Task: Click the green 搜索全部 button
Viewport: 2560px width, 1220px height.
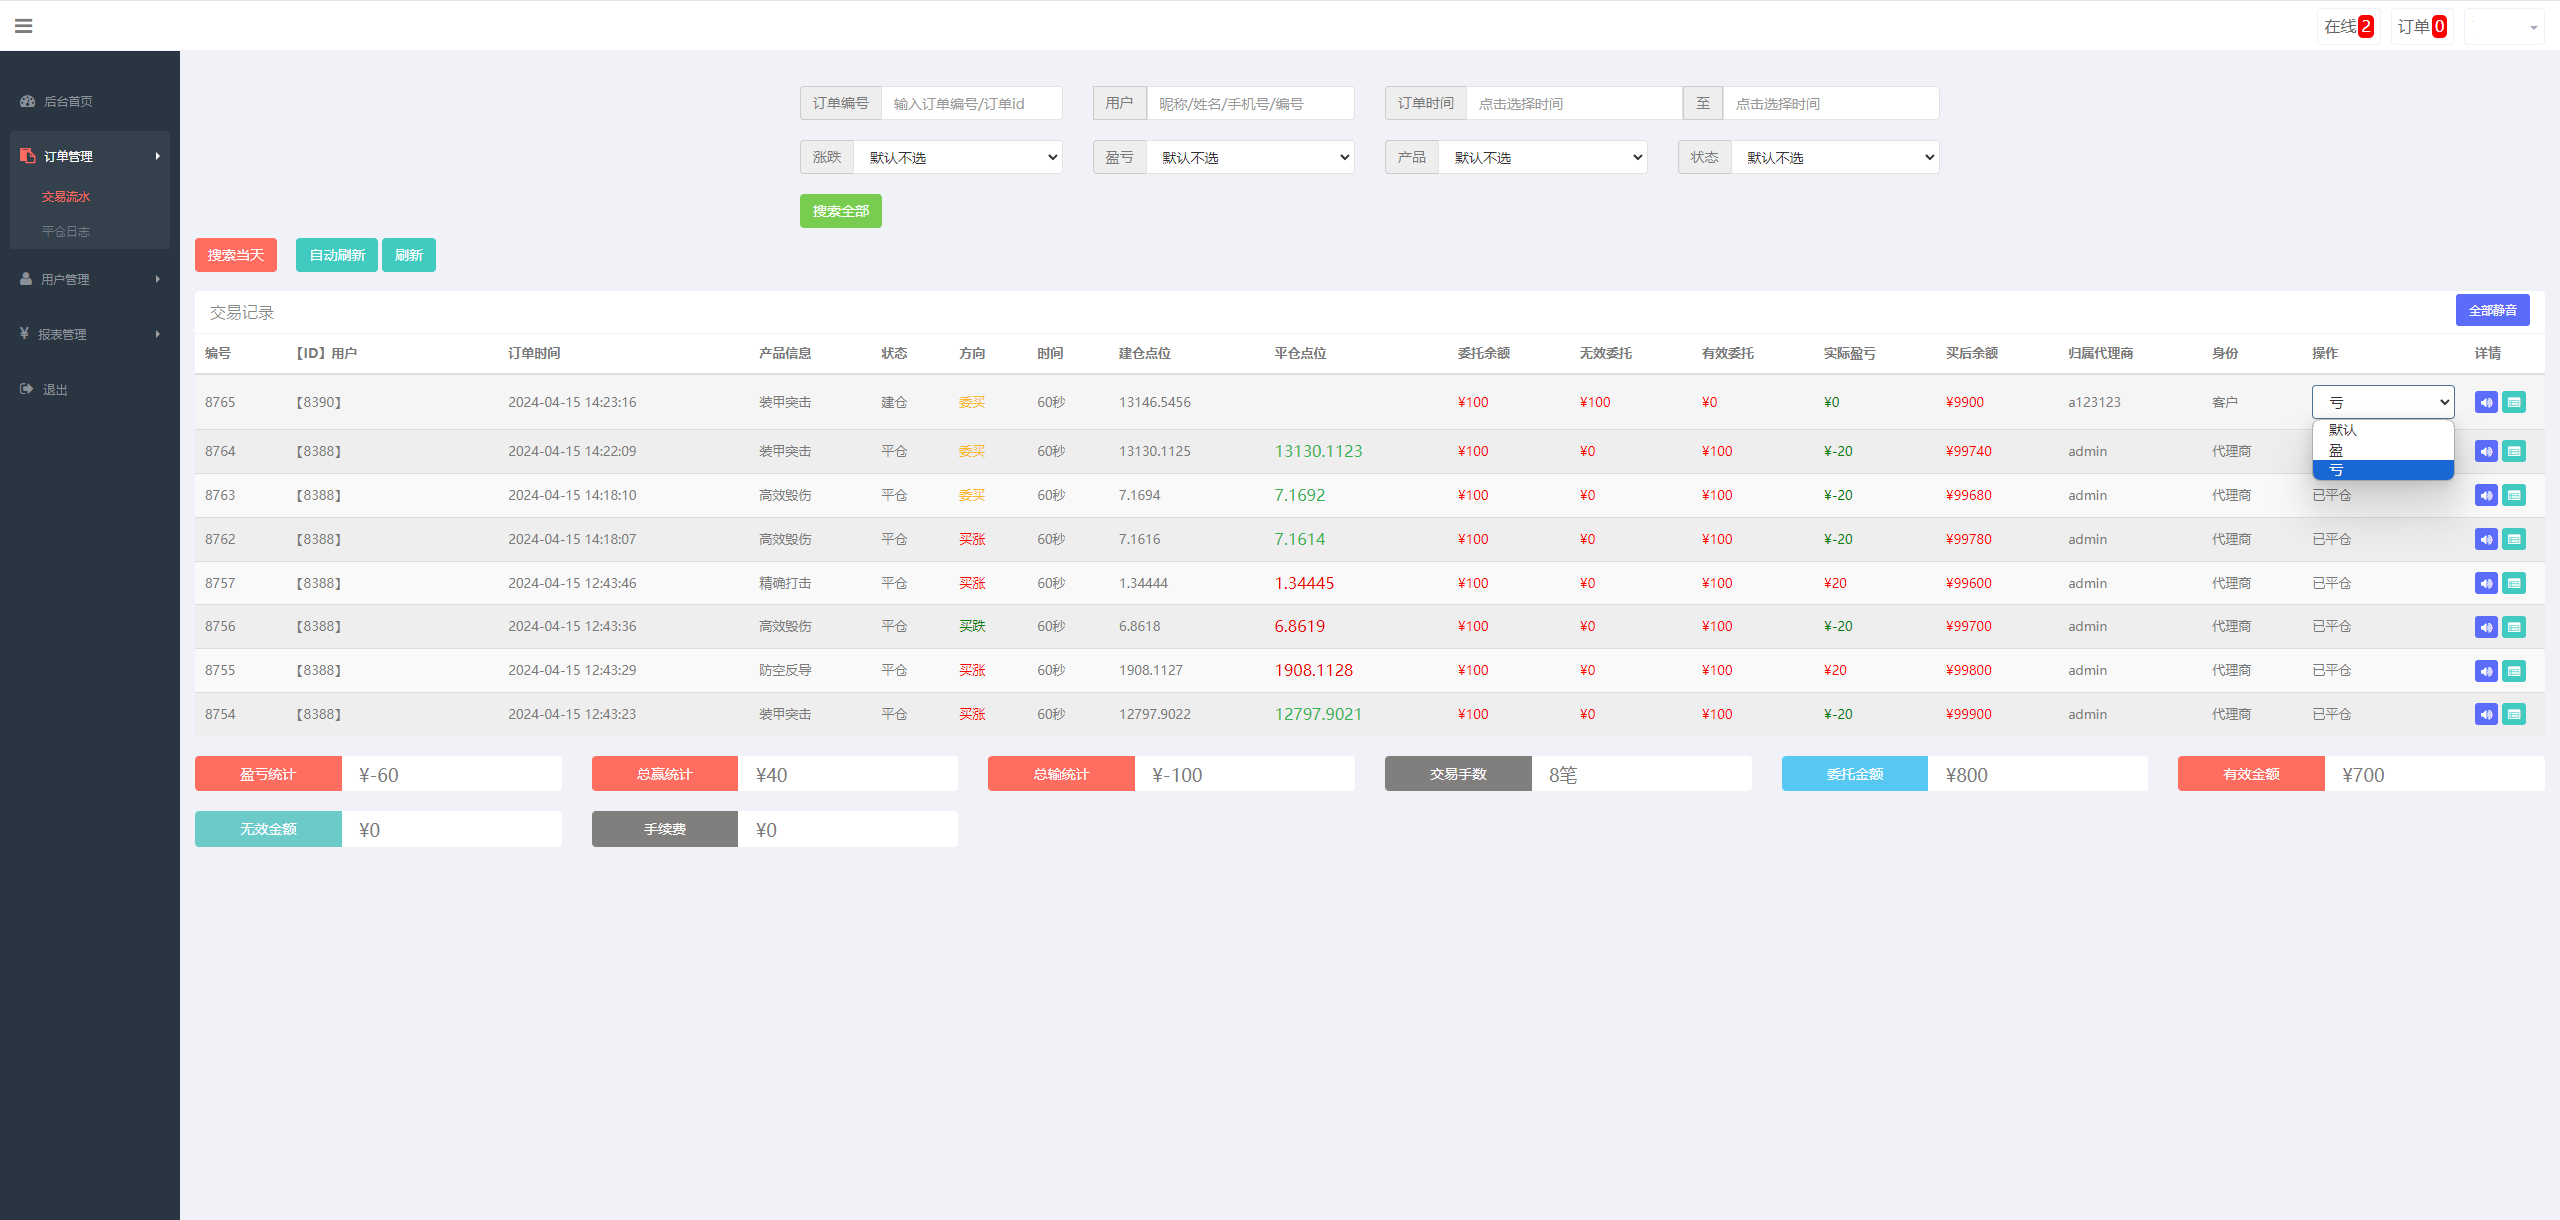Action: tap(840, 211)
